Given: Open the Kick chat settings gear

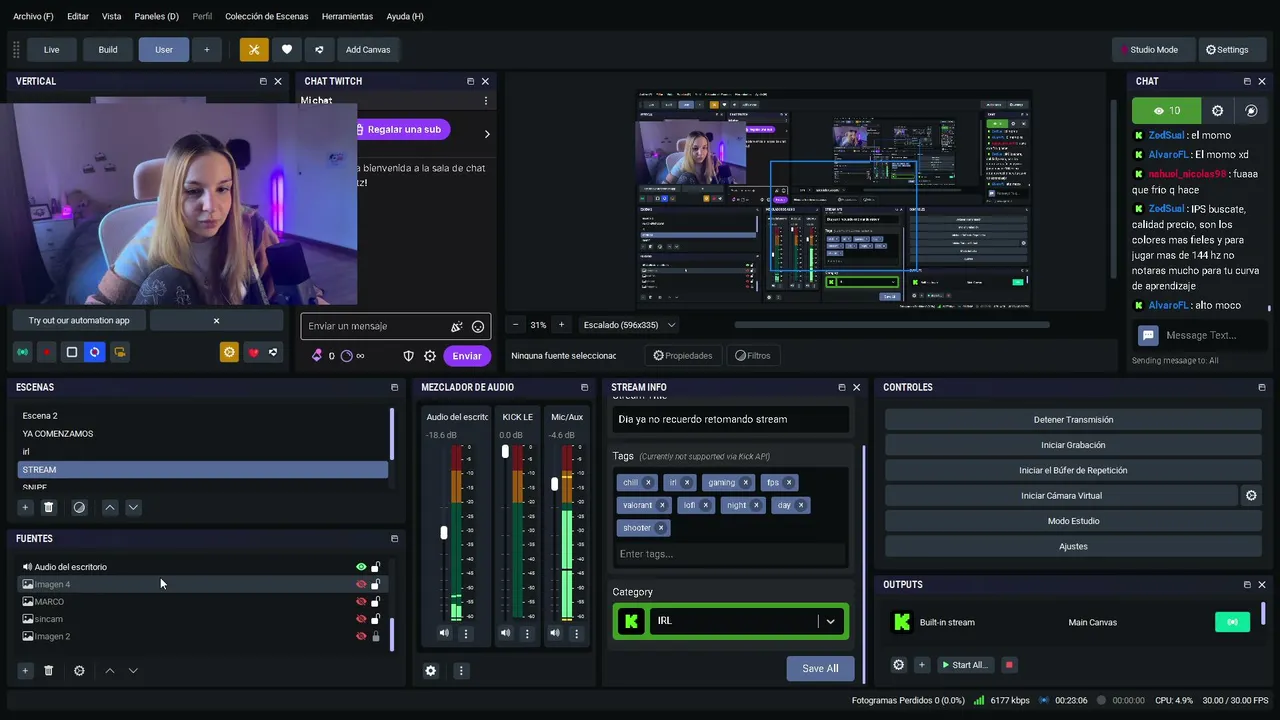Looking at the screenshot, I should [x=1217, y=111].
